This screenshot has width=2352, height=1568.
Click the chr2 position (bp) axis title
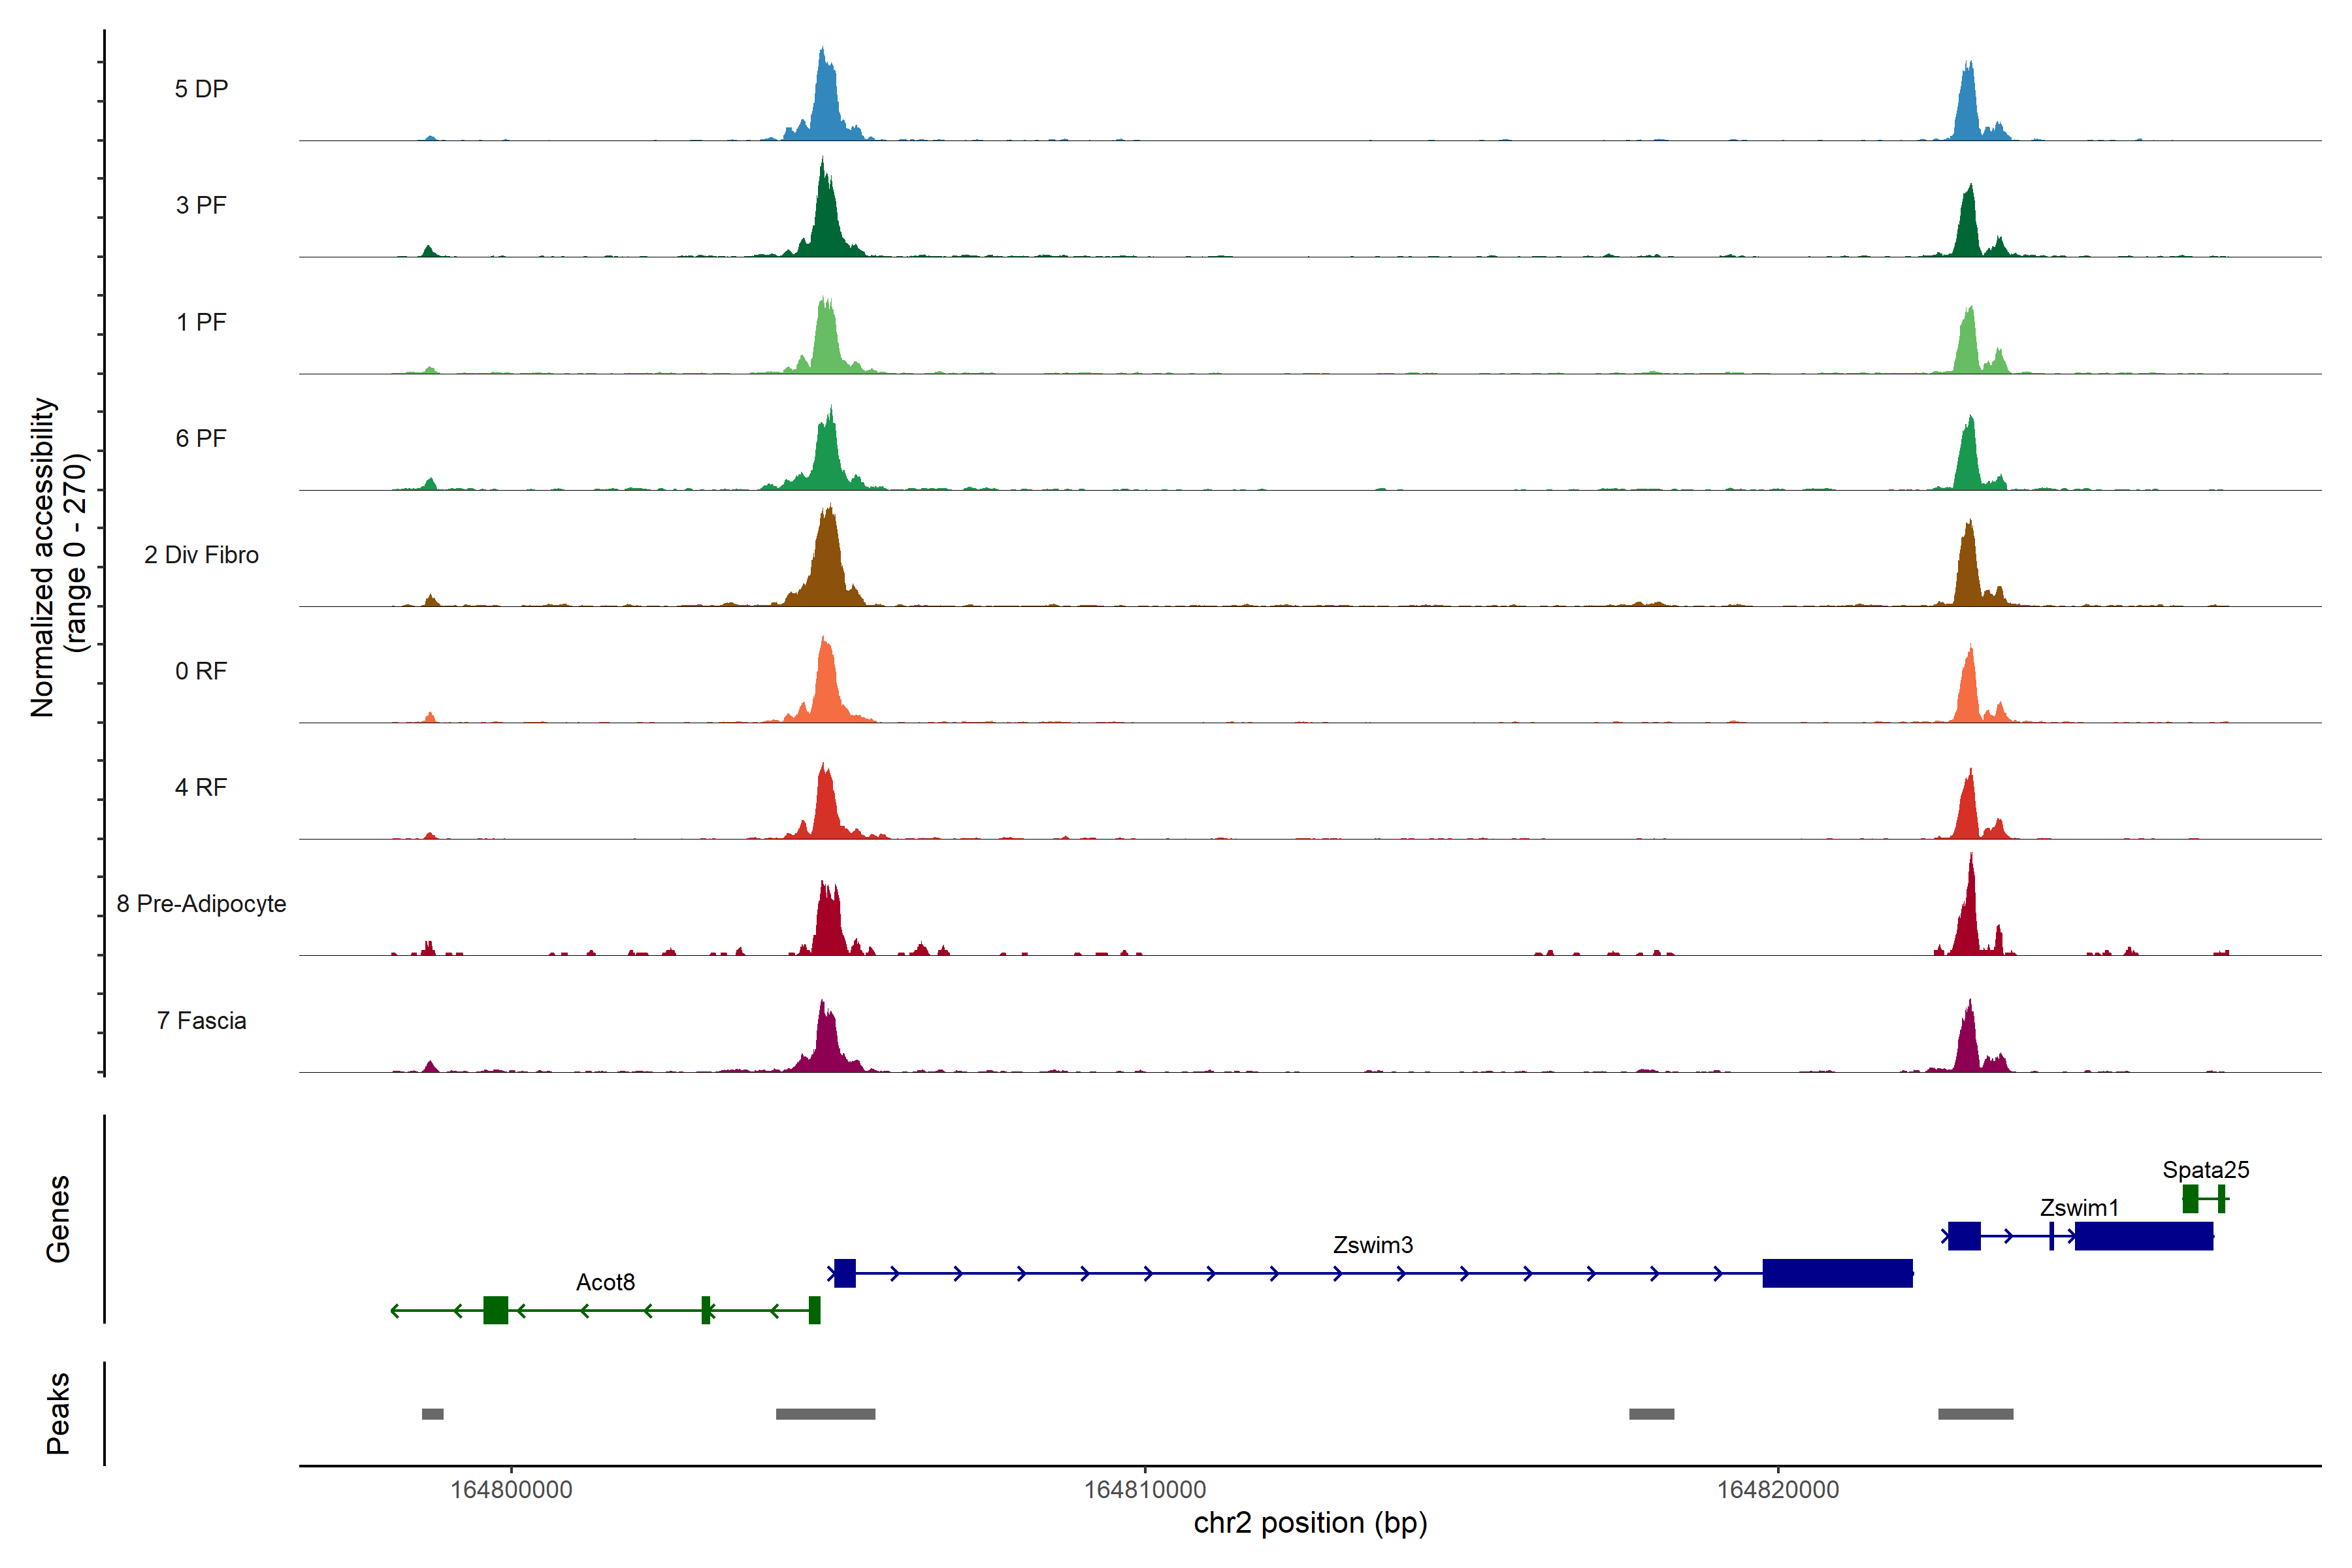point(1310,1523)
